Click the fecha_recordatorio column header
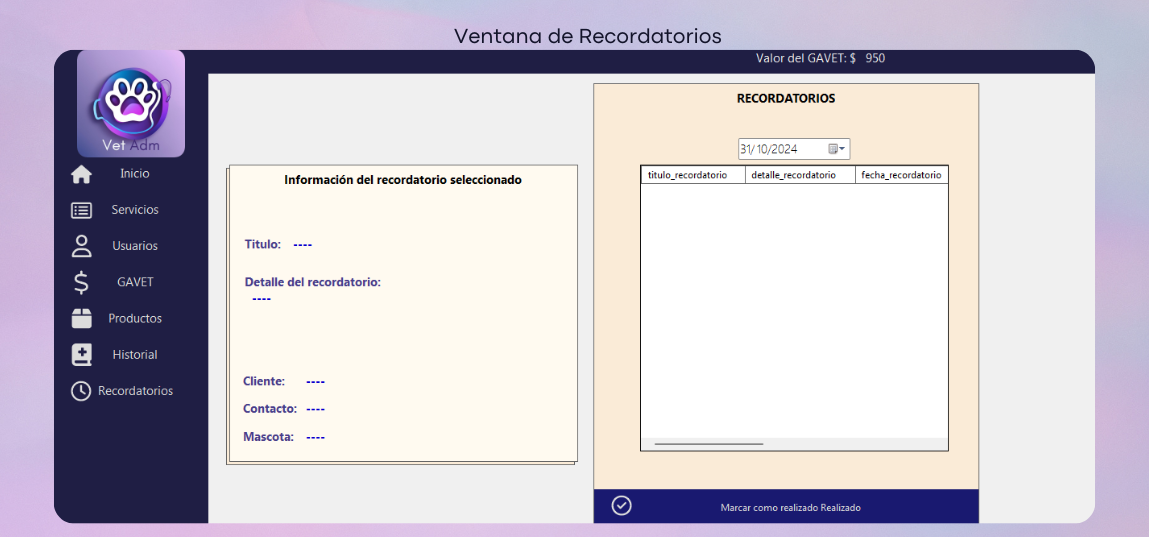This screenshot has height=537, width=1149. click(x=901, y=175)
